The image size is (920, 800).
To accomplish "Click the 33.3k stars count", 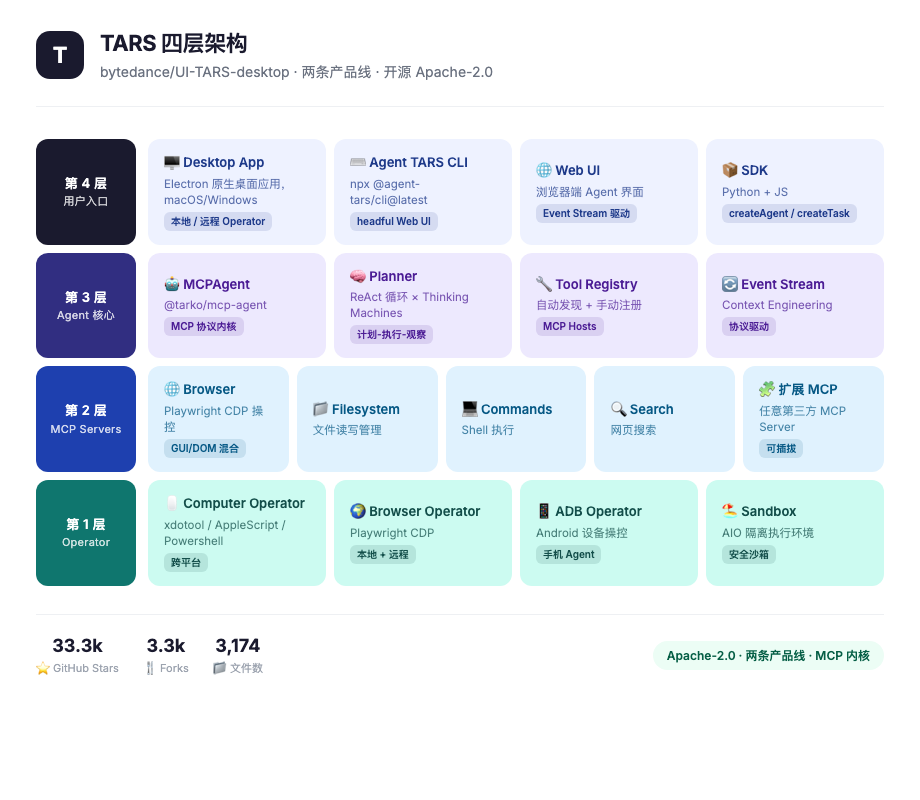I will tap(77, 646).
